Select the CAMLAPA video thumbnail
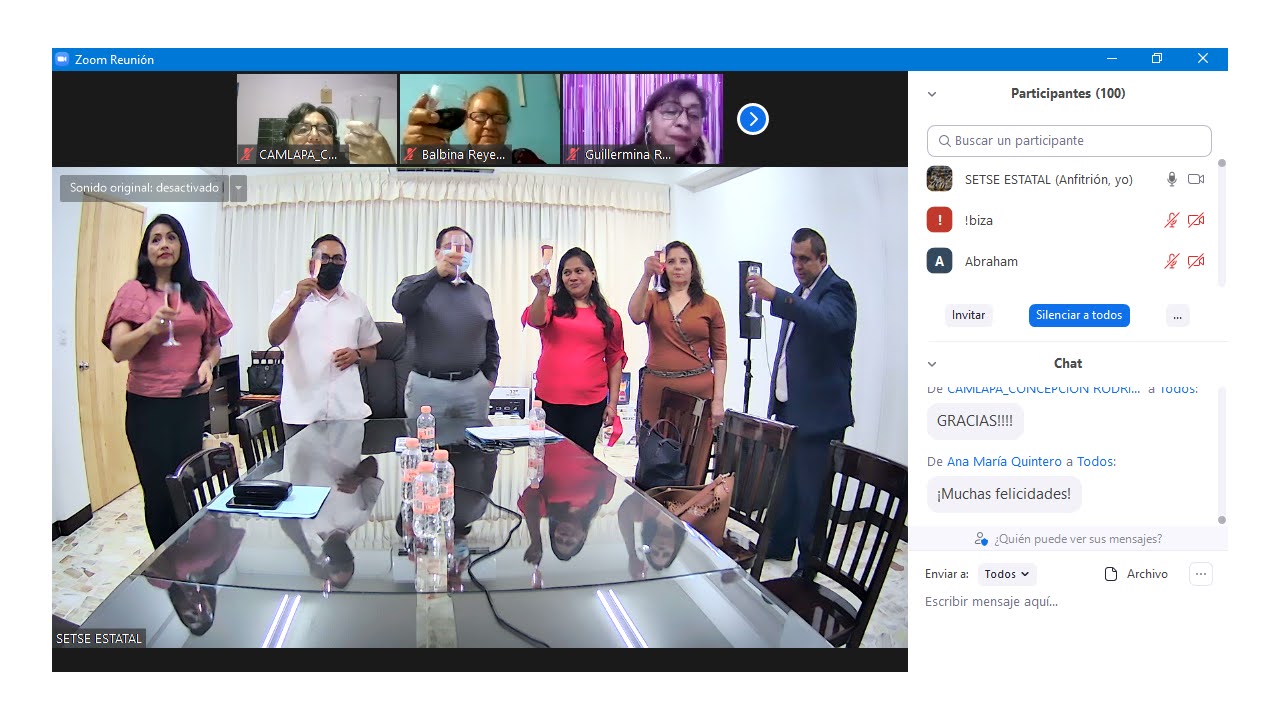 point(317,119)
